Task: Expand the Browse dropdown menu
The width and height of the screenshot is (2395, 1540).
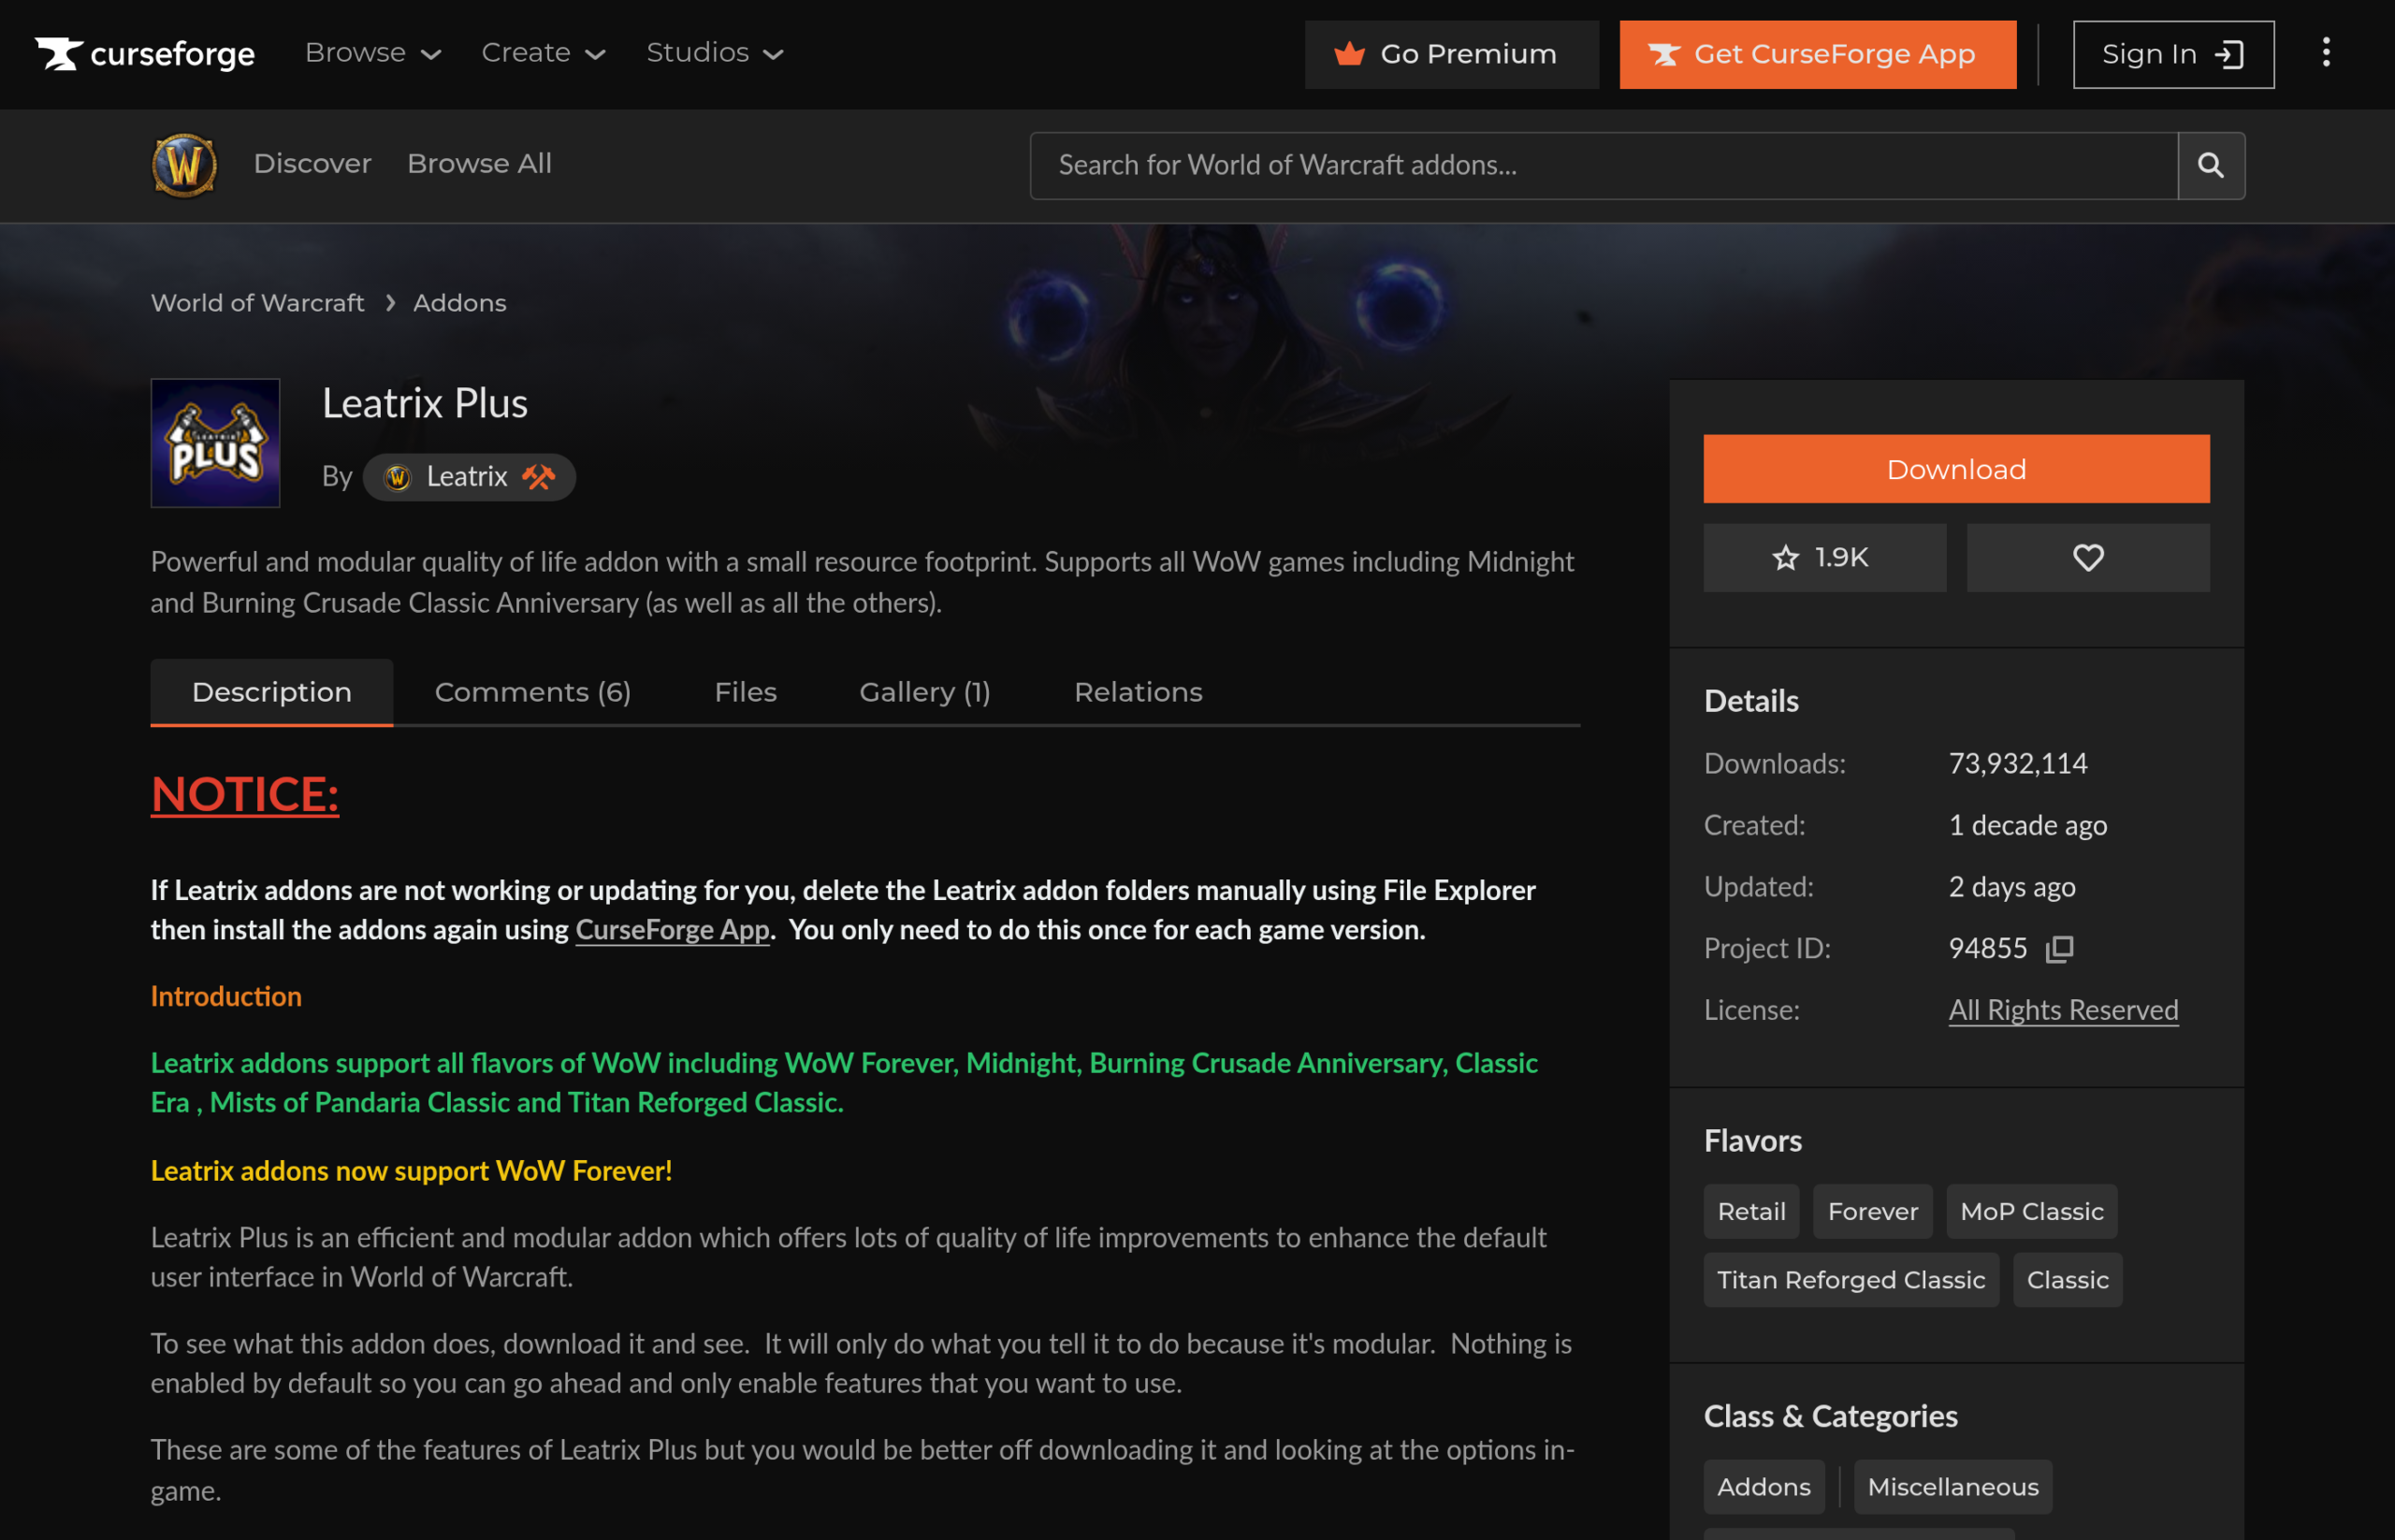Action: (373, 53)
